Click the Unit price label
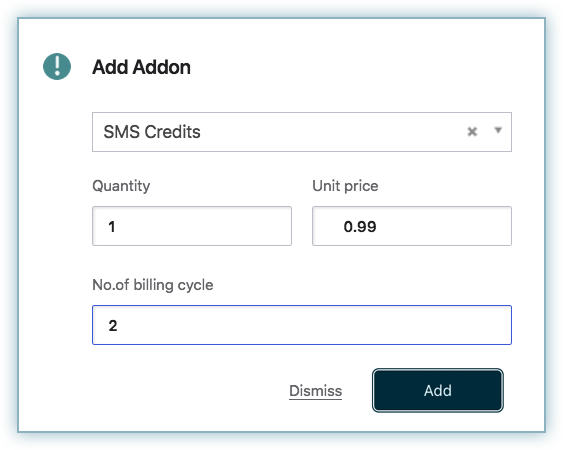This screenshot has width=563, height=450. pos(345,186)
